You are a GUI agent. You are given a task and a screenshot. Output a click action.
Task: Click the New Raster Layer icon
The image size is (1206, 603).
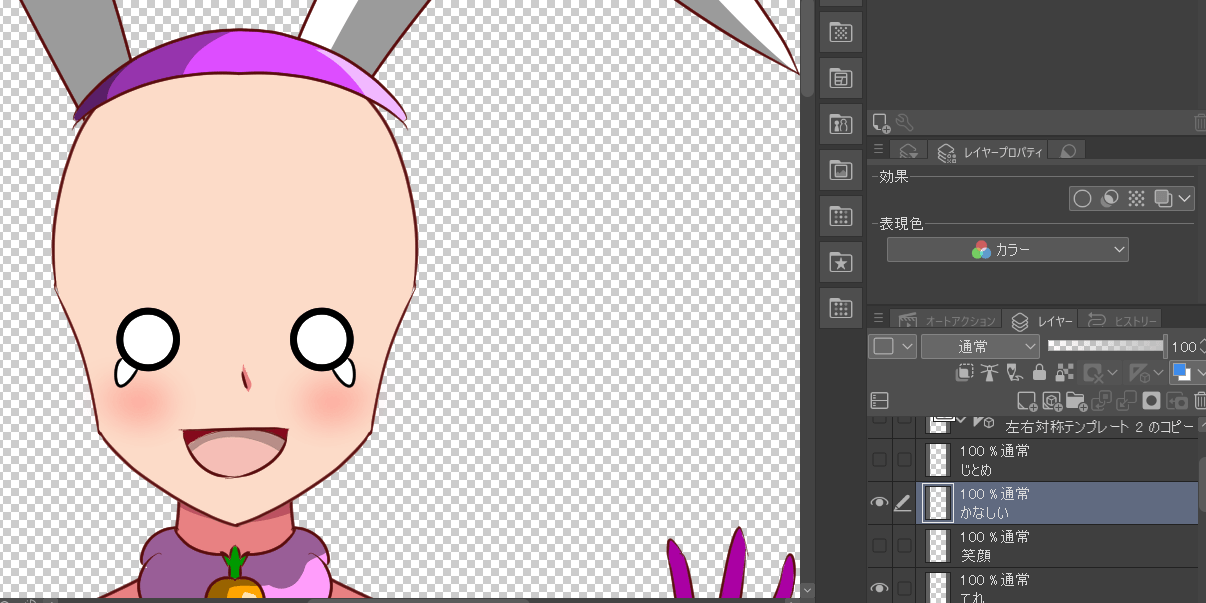pos(1026,401)
